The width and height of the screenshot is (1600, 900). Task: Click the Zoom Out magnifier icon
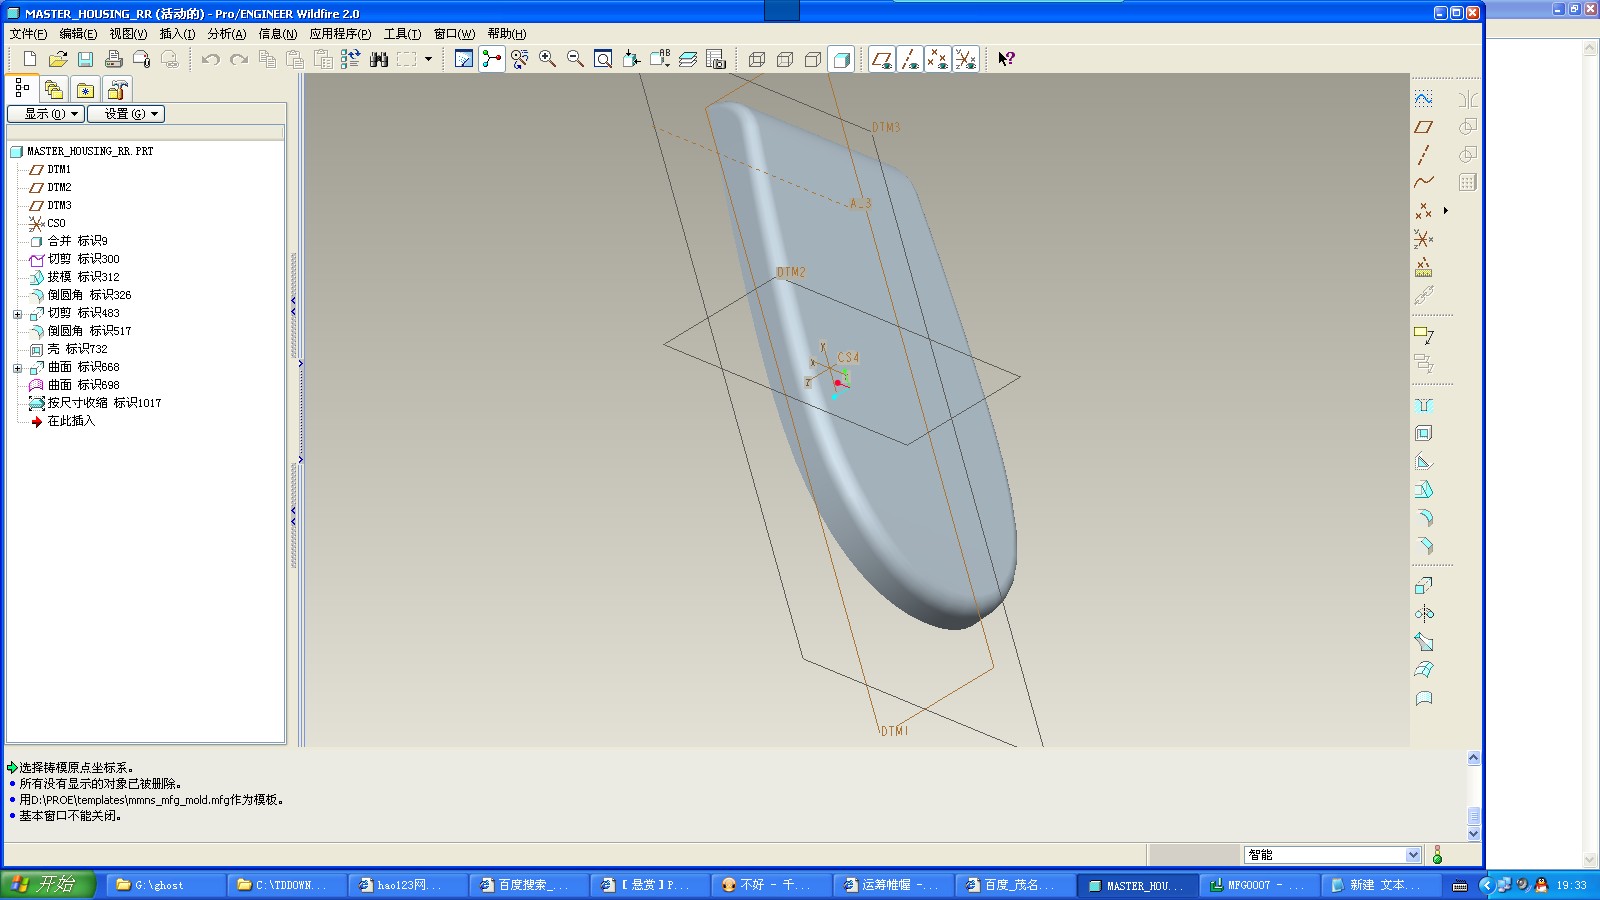[x=575, y=59]
